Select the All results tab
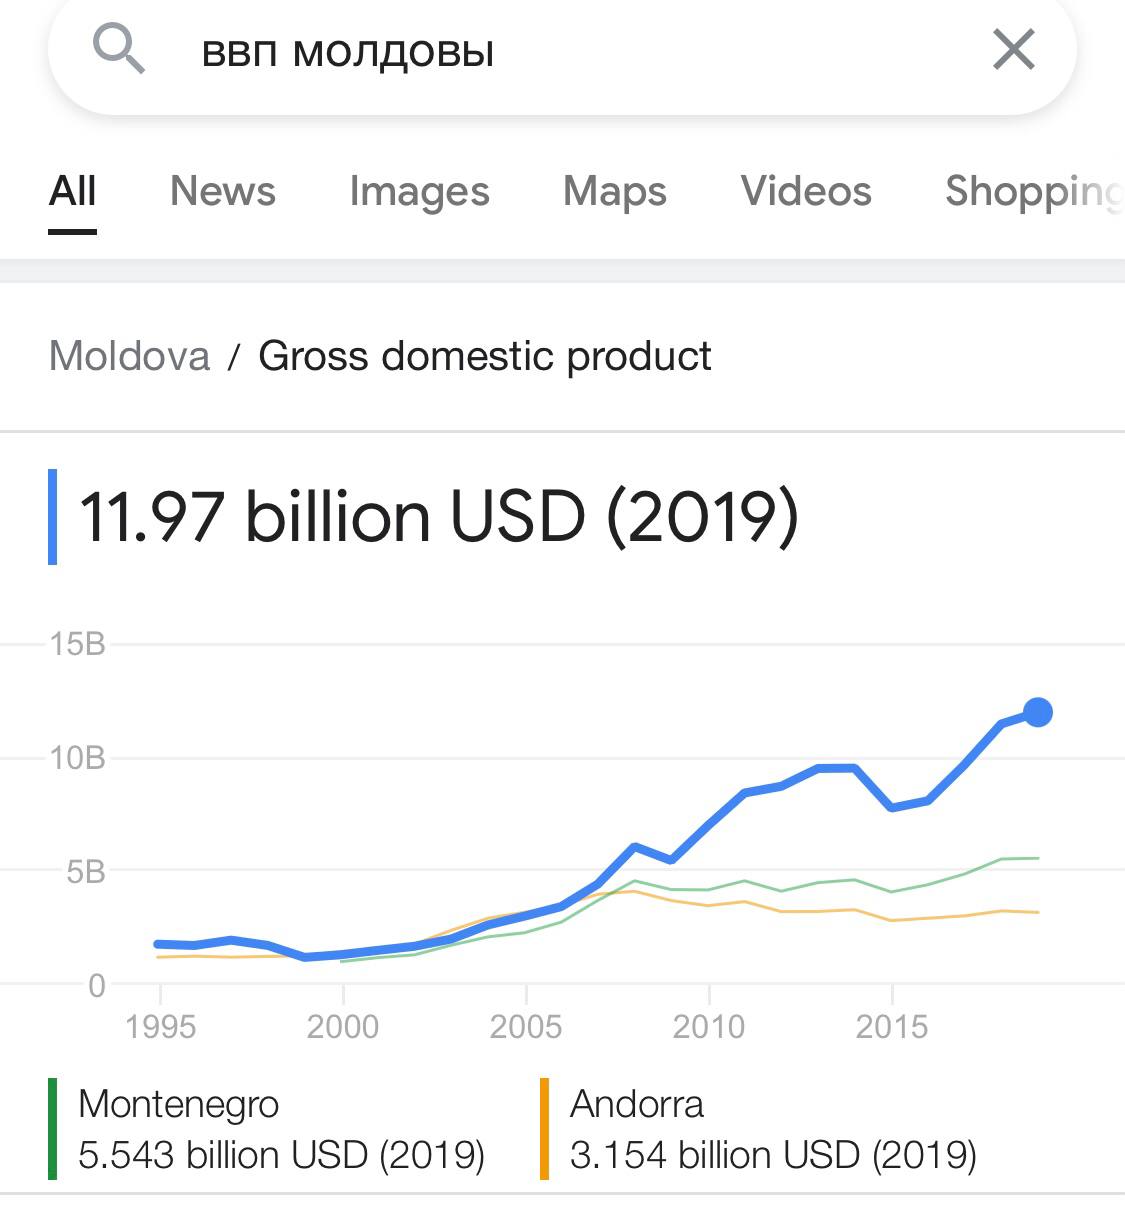 (x=73, y=191)
